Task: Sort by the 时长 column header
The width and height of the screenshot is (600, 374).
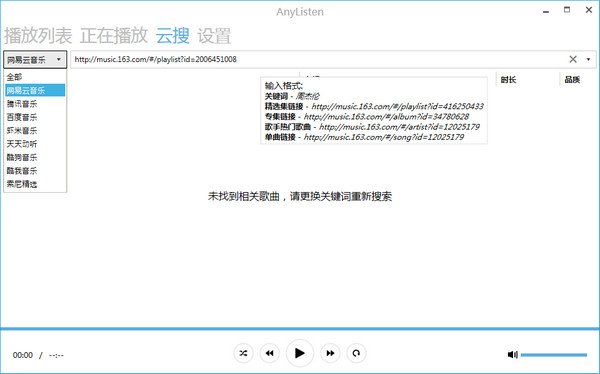Action: point(508,80)
